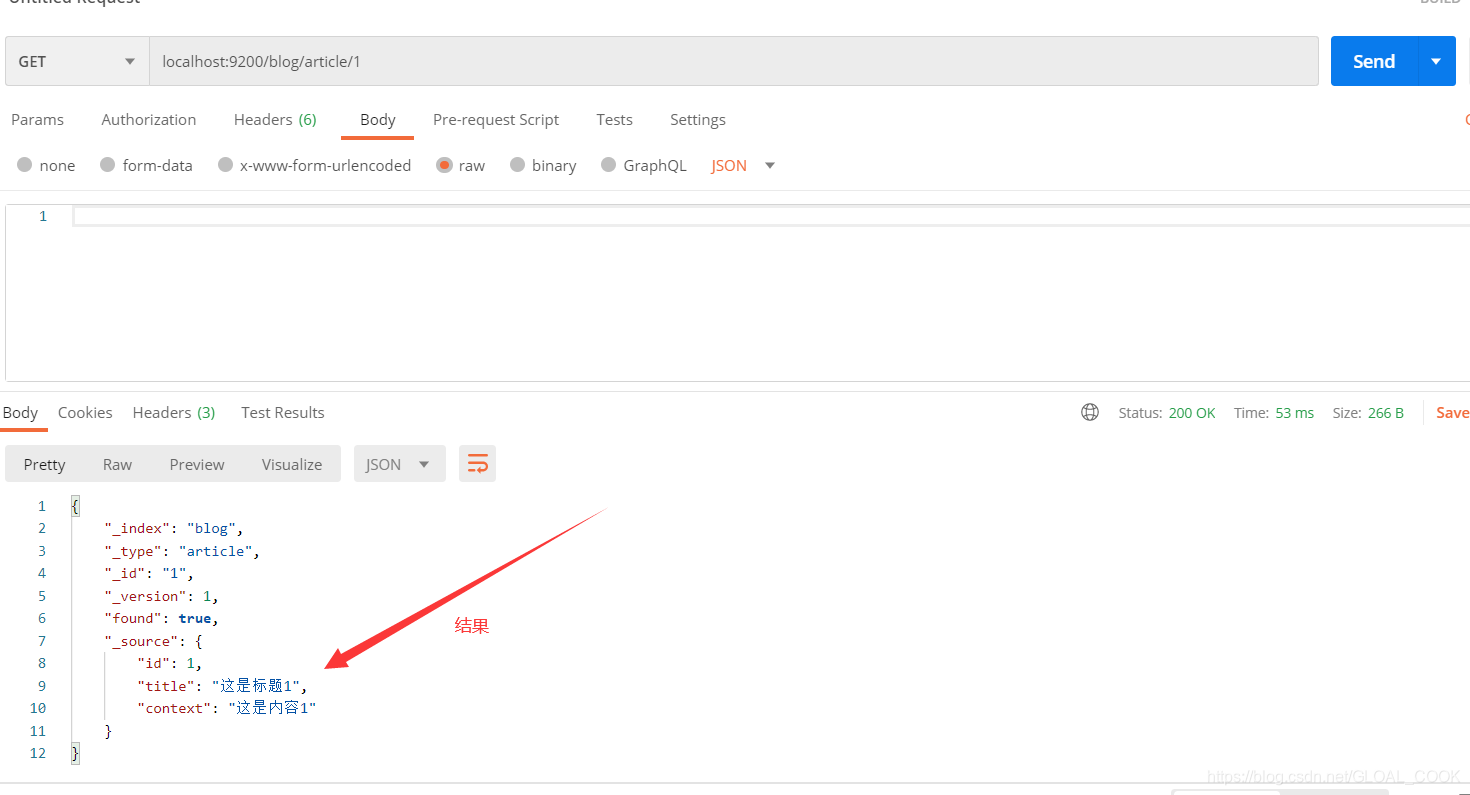The image size is (1470, 795).
Task: Click the "context" value 这是内容1
Action: point(272,708)
